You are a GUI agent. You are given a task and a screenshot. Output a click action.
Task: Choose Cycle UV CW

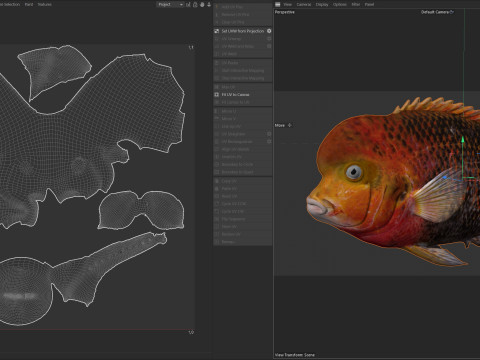[243, 211]
